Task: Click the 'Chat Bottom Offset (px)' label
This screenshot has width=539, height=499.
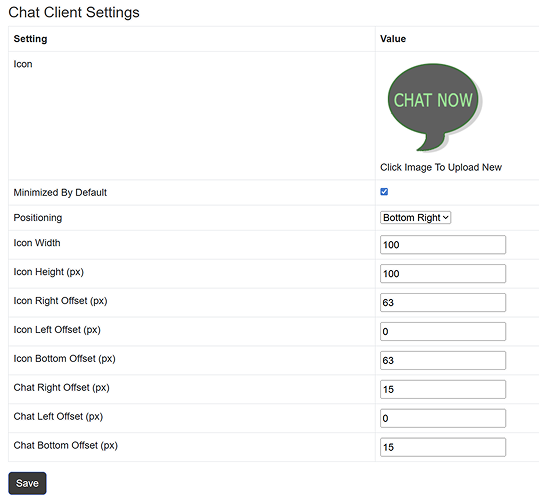Action: coord(65,445)
